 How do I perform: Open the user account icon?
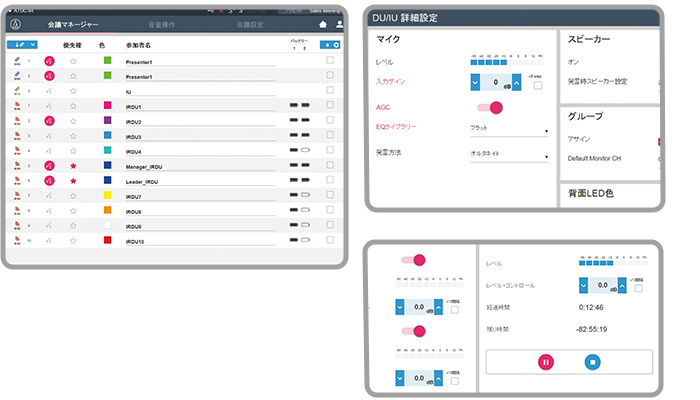(x=339, y=25)
